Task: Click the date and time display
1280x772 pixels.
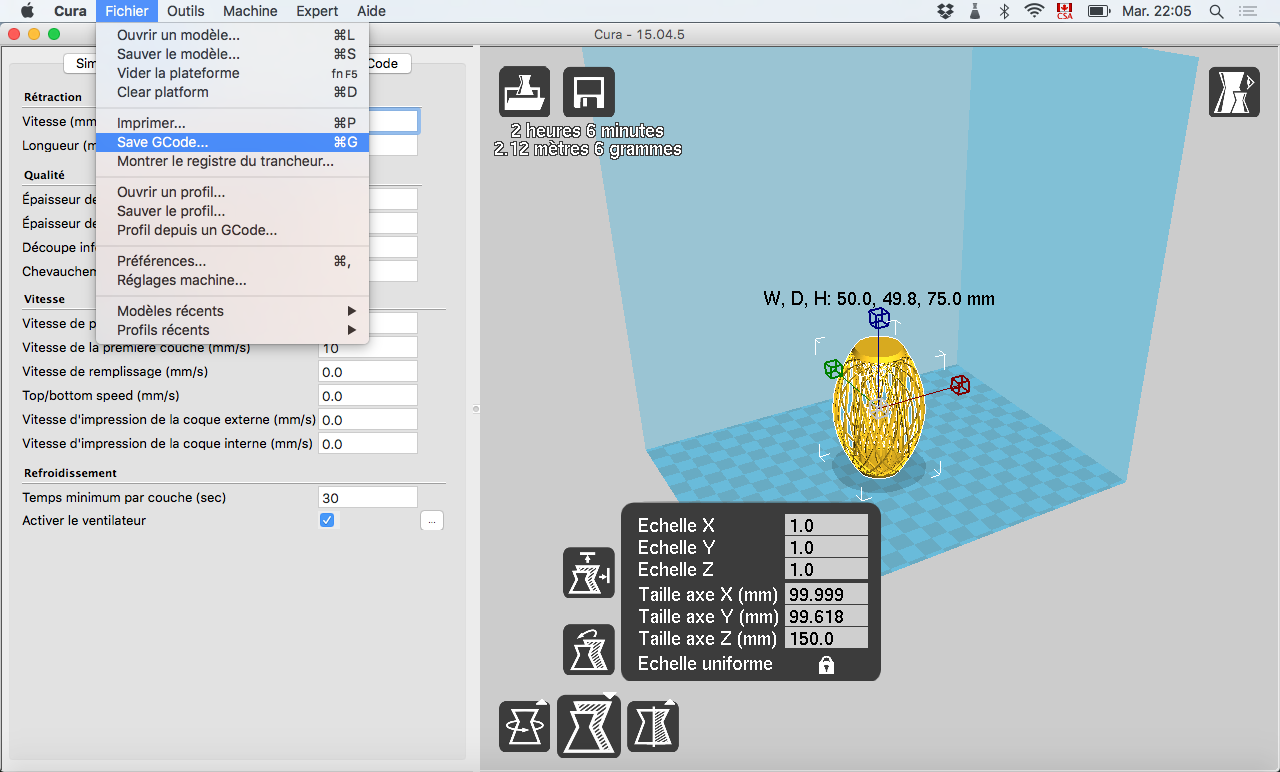Action: [1156, 11]
